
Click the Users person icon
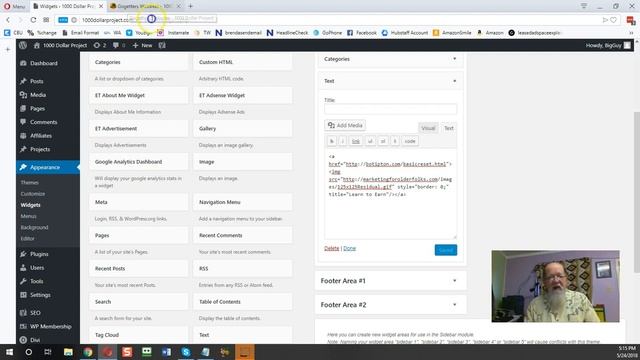point(23,268)
